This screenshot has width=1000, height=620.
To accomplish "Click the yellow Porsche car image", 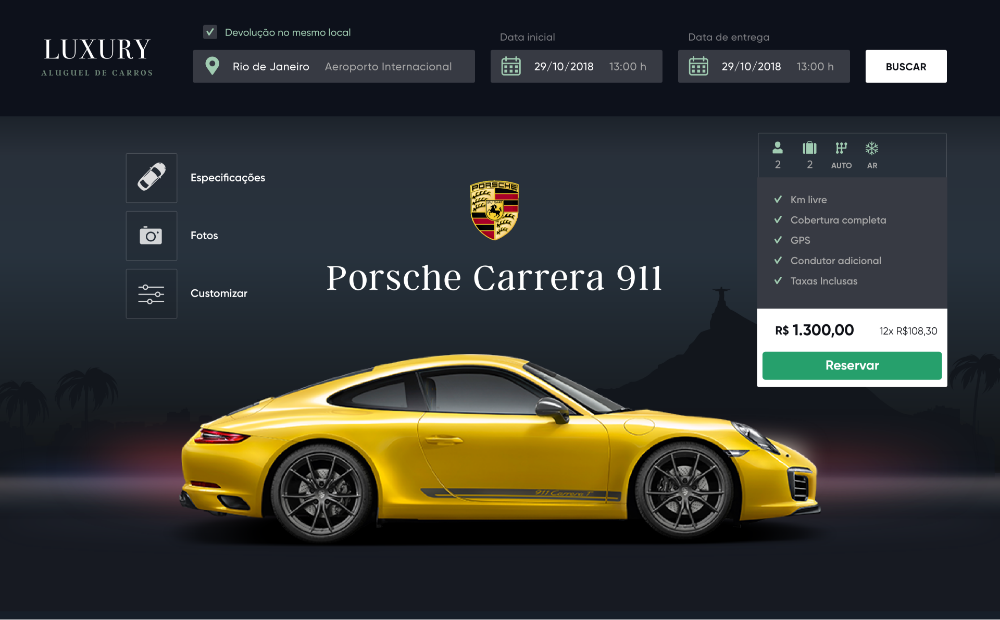I will pos(501,448).
